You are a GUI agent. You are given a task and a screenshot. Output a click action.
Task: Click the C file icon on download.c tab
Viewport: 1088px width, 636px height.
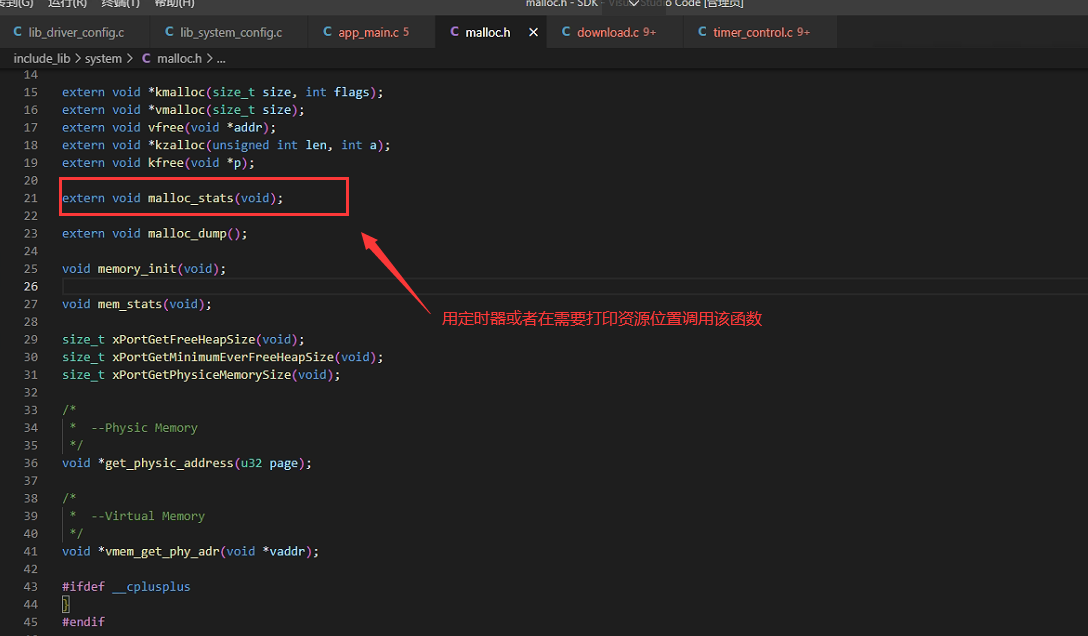pos(566,32)
